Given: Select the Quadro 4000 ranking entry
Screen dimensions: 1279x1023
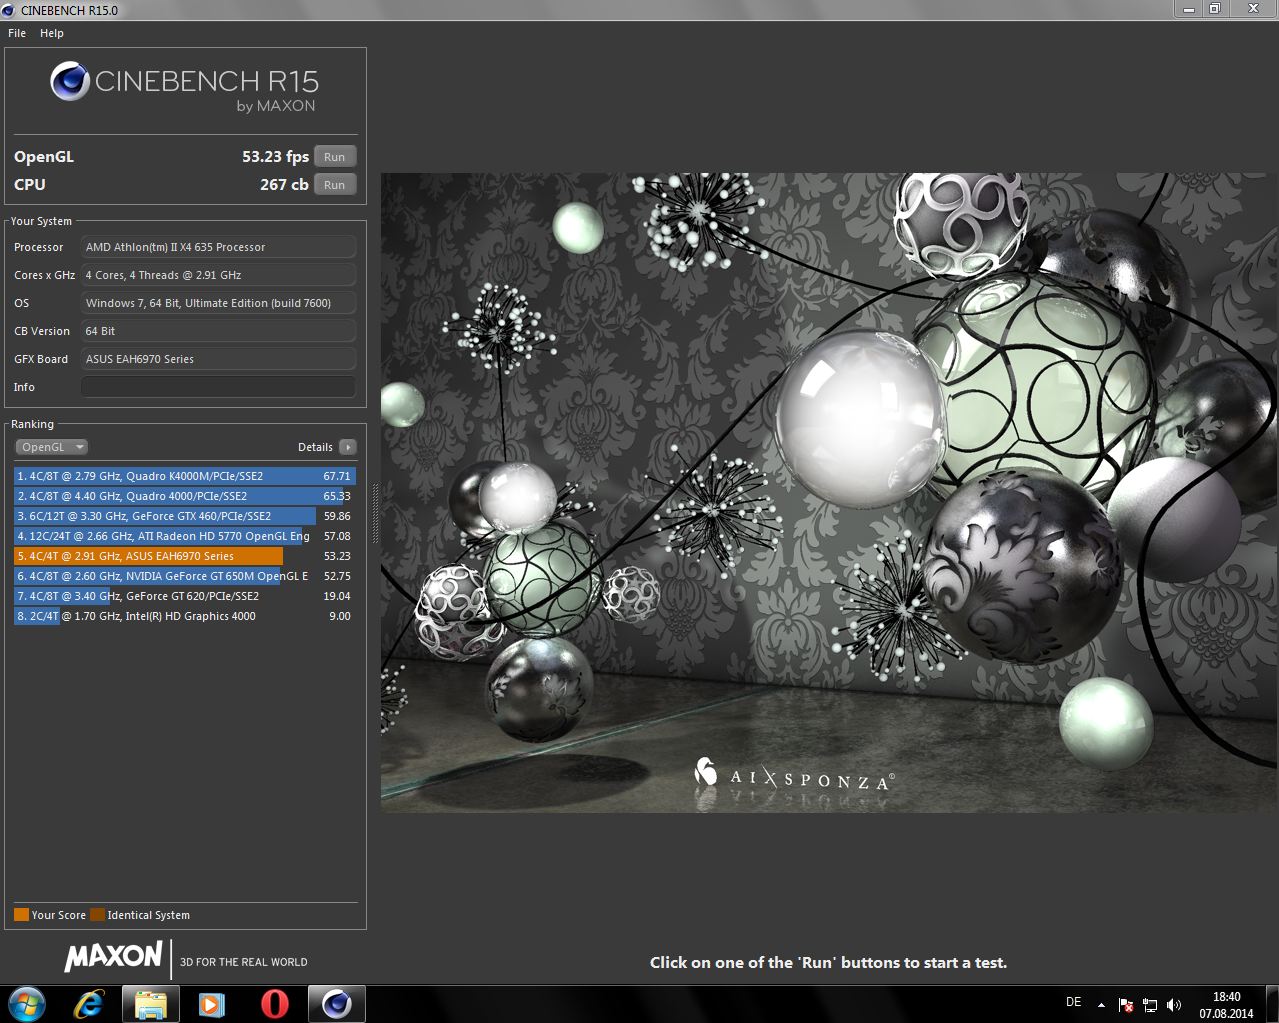Looking at the screenshot, I should pos(185,496).
